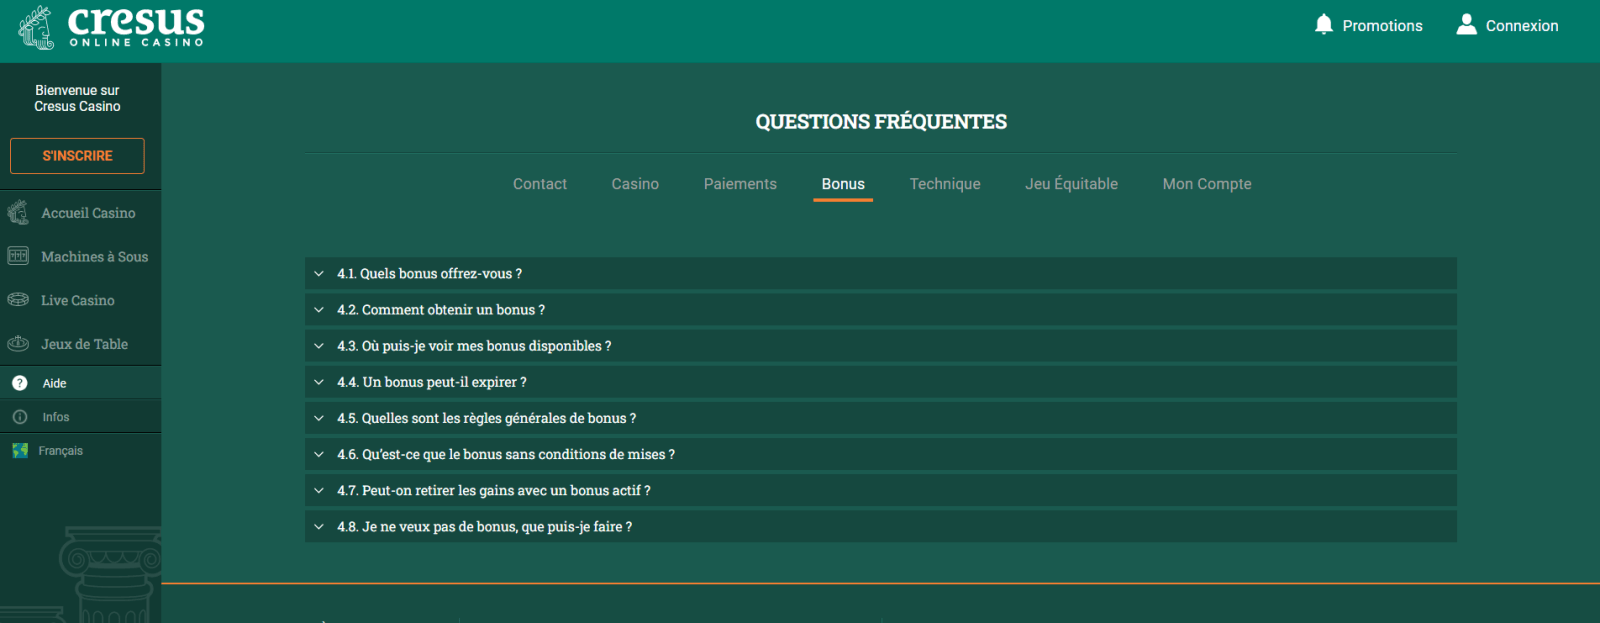Click the Jeux de Table icon
This screenshot has height=623, width=1600.
pyautogui.click(x=18, y=344)
